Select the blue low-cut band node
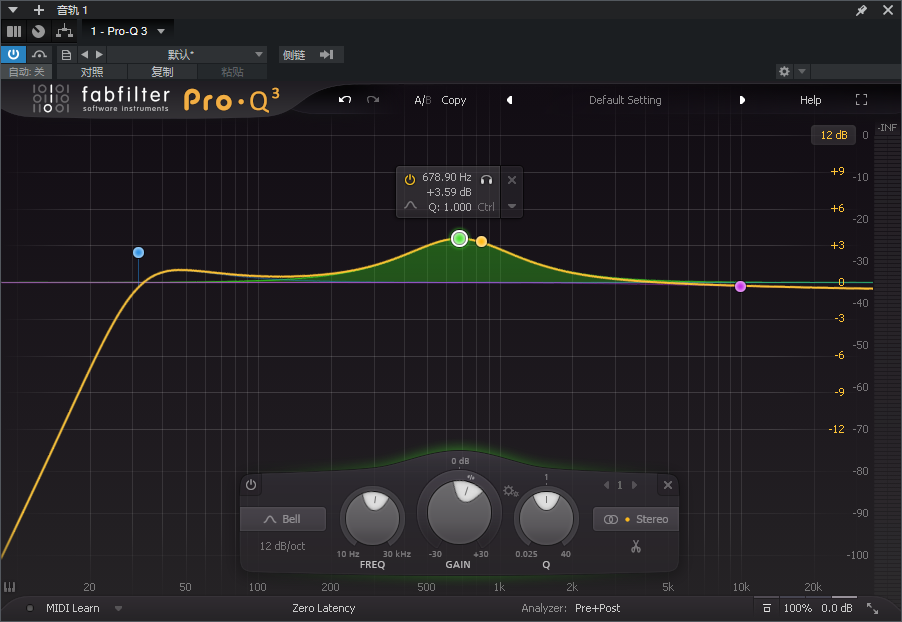The image size is (902, 622). point(138,252)
